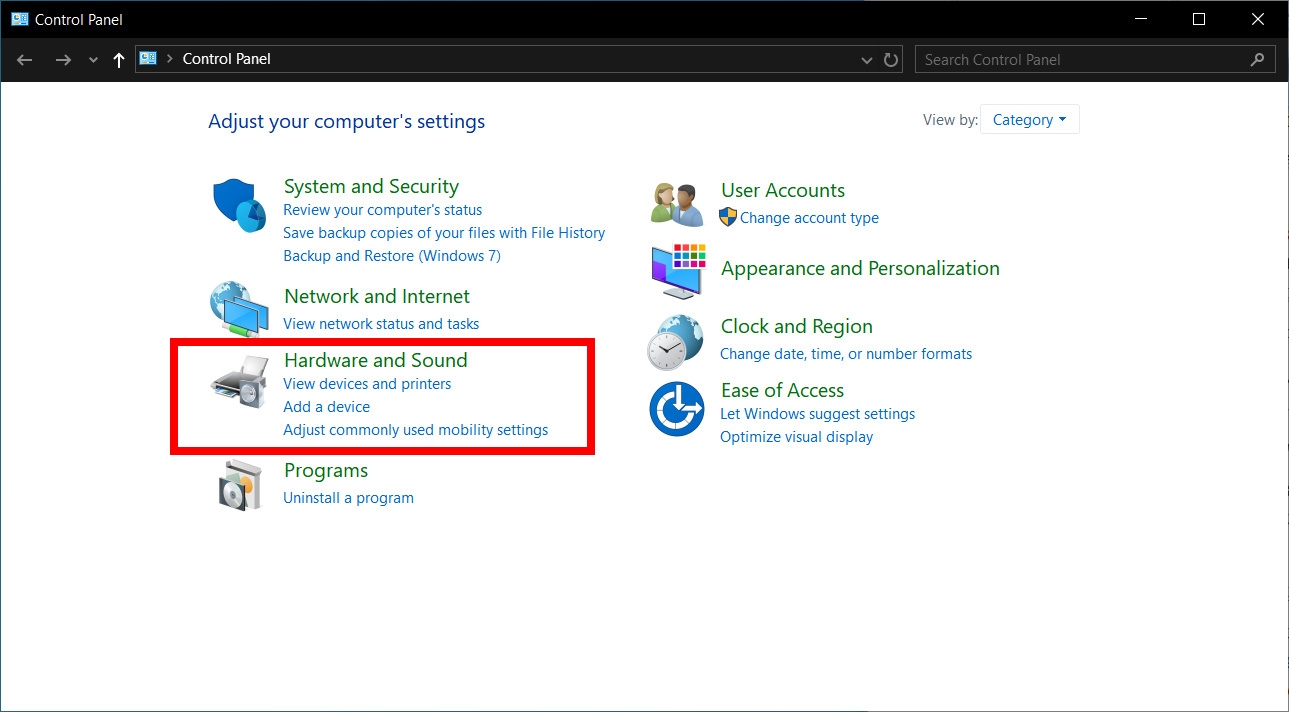This screenshot has width=1289, height=712.
Task: Open the View by Category dropdown
Action: [1029, 120]
